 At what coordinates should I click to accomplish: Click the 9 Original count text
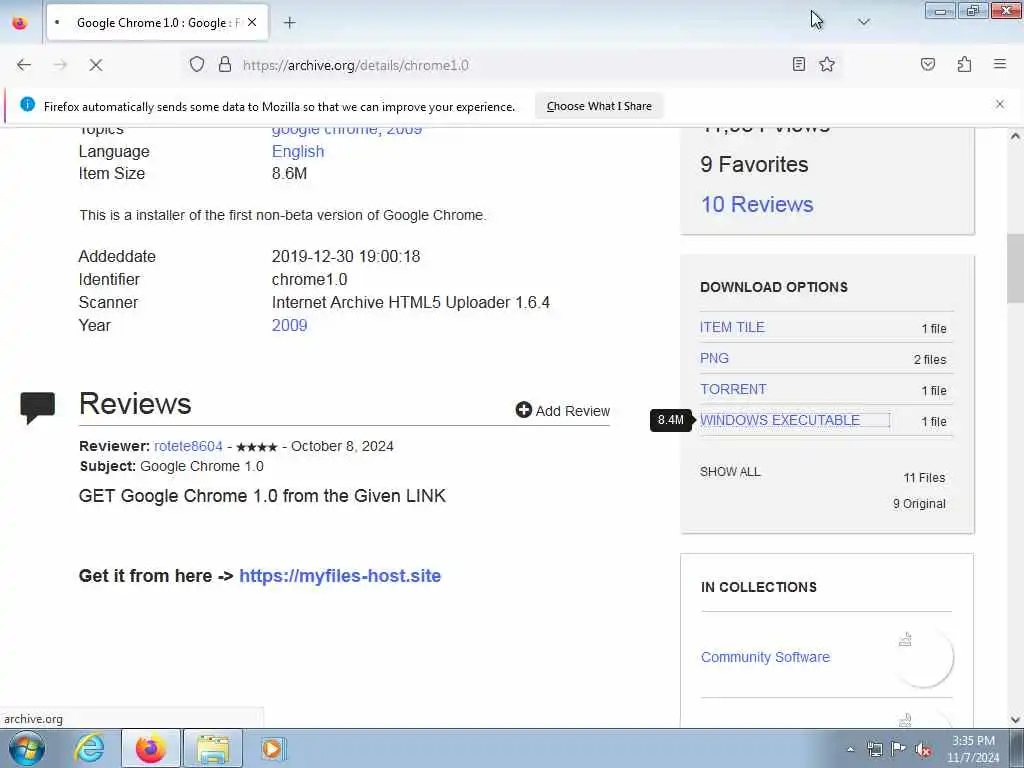pos(919,504)
